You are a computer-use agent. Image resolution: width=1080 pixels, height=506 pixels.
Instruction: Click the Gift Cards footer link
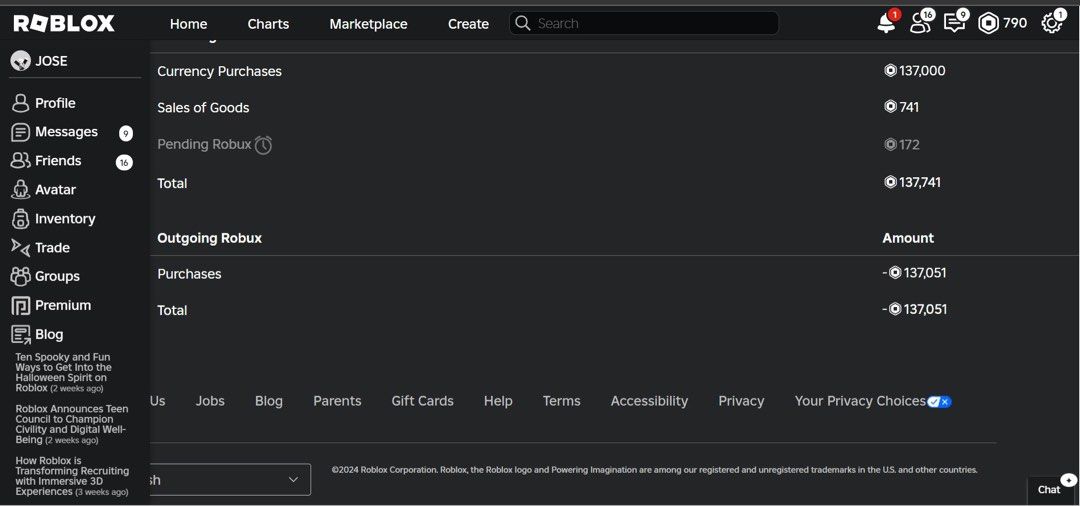(422, 401)
